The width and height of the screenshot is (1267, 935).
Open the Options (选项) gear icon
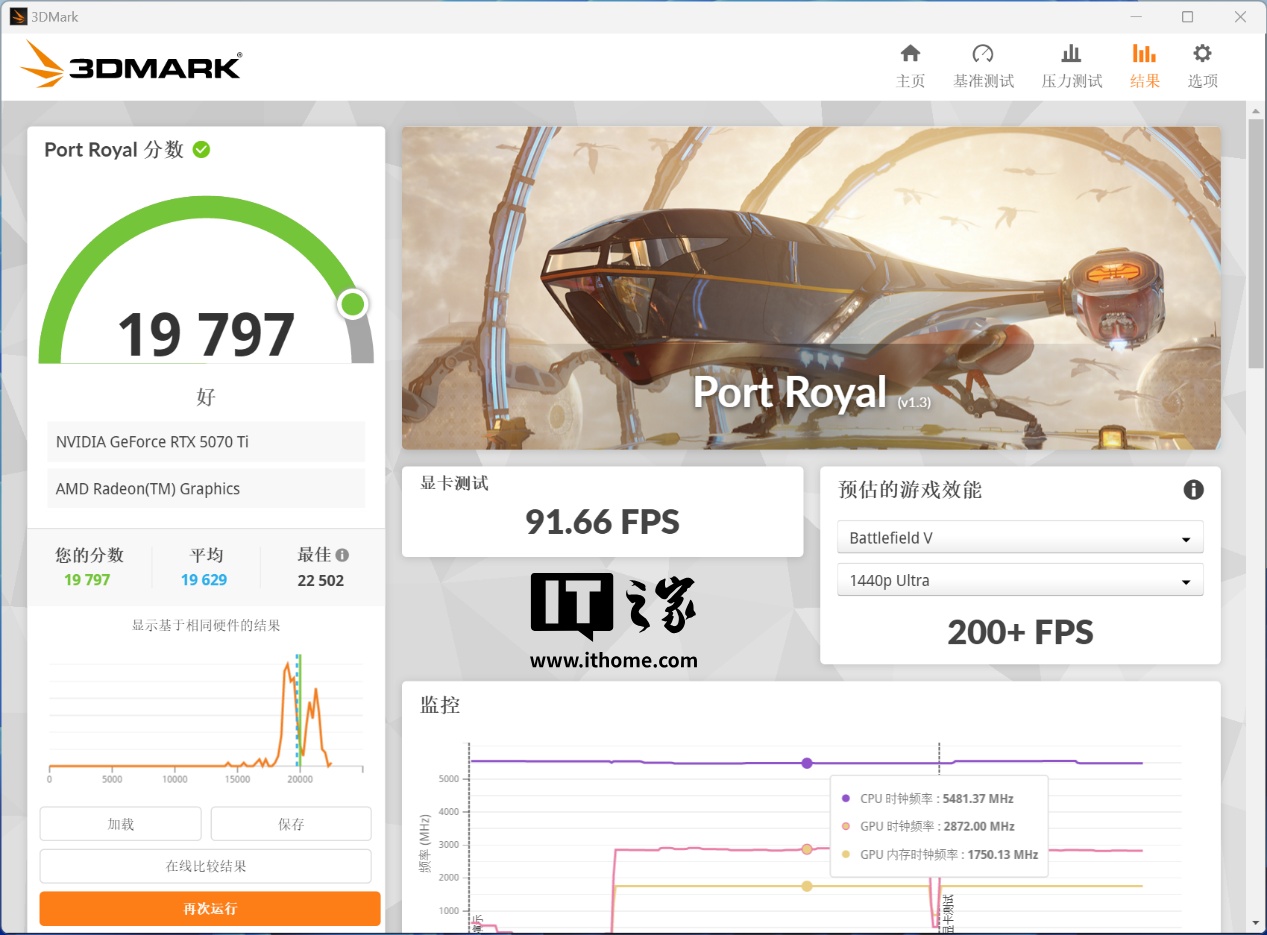pyautogui.click(x=1202, y=55)
